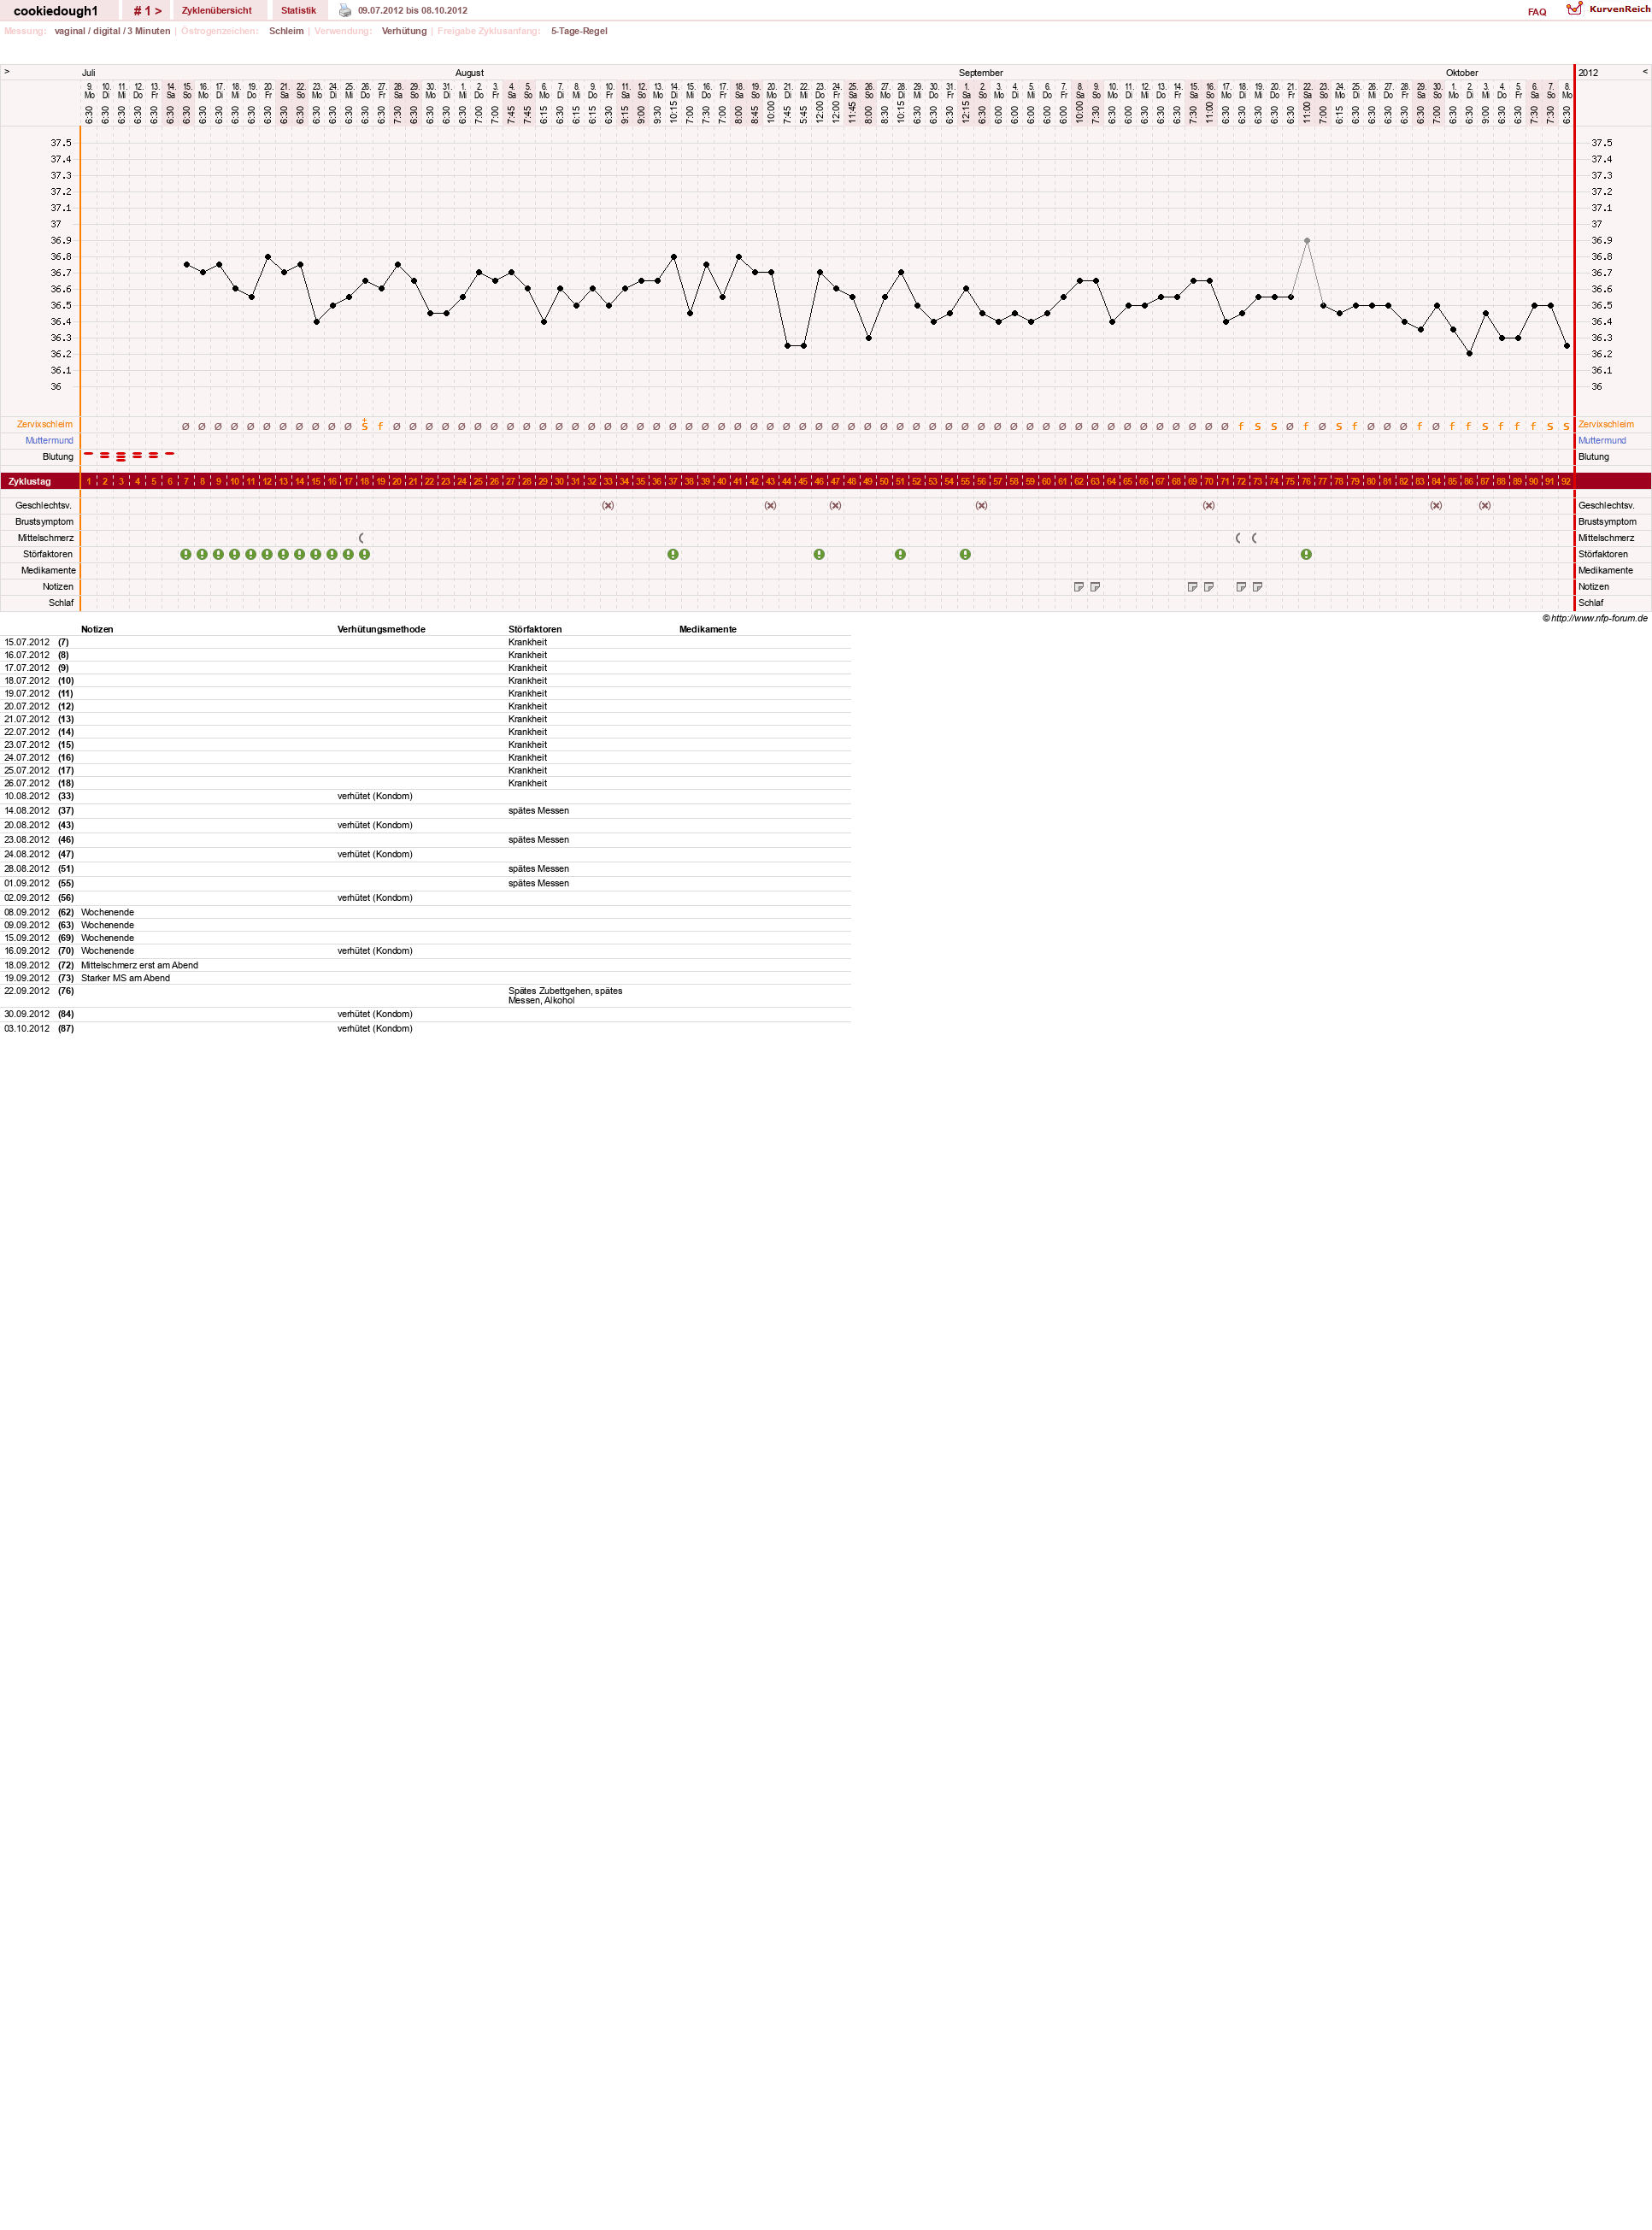Click 'spätes Messen' in the 14.08.2012 row
Viewport: 1652px width, 2230px height.
point(539,811)
